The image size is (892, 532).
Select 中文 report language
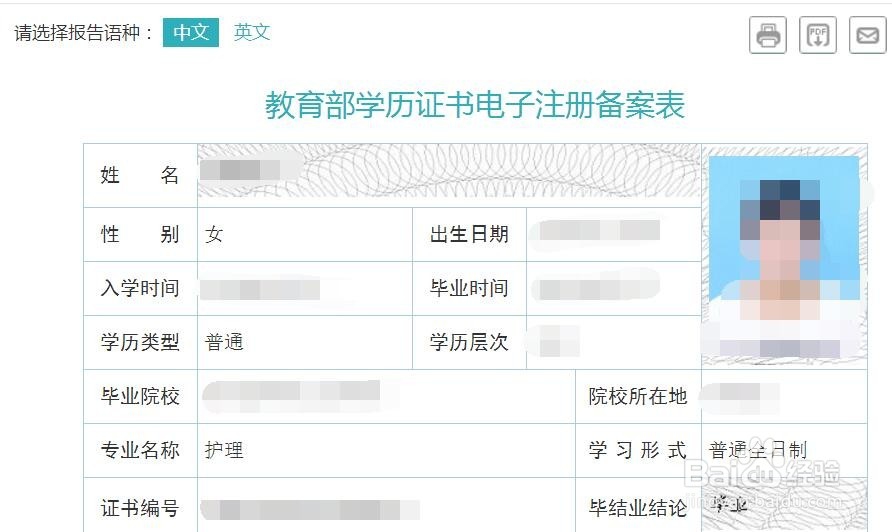click(x=191, y=32)
